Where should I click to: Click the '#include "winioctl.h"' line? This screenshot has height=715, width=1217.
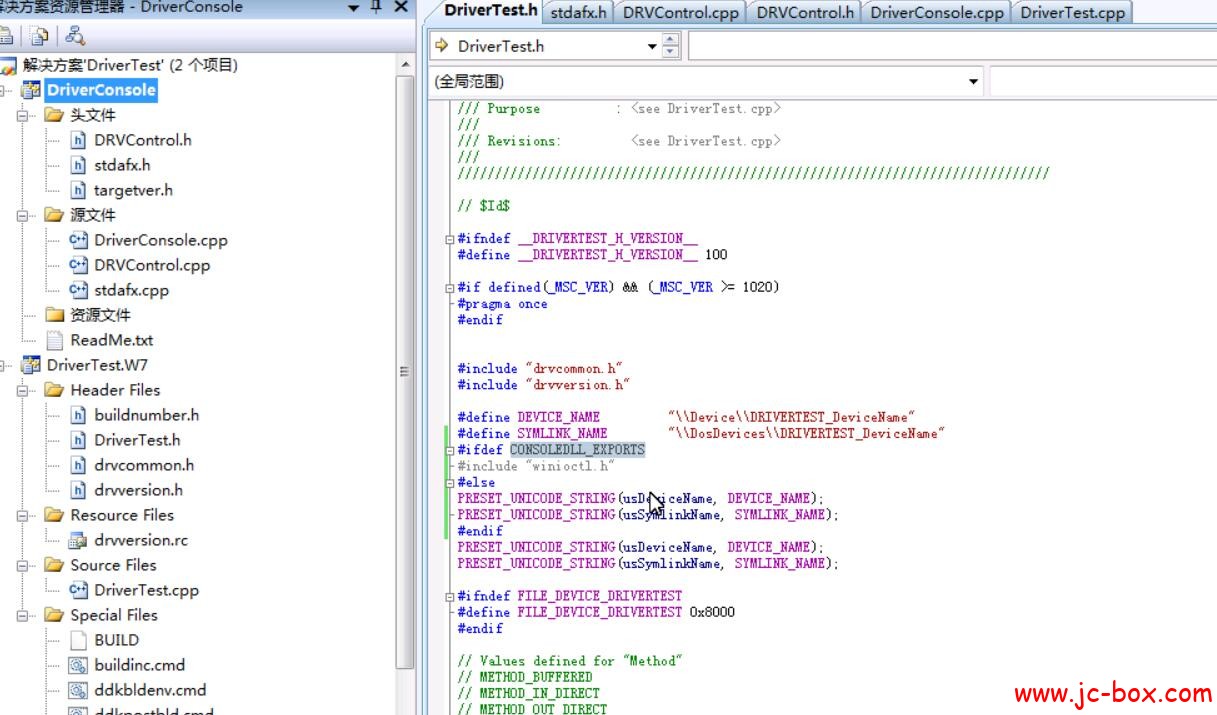[536, 466]
